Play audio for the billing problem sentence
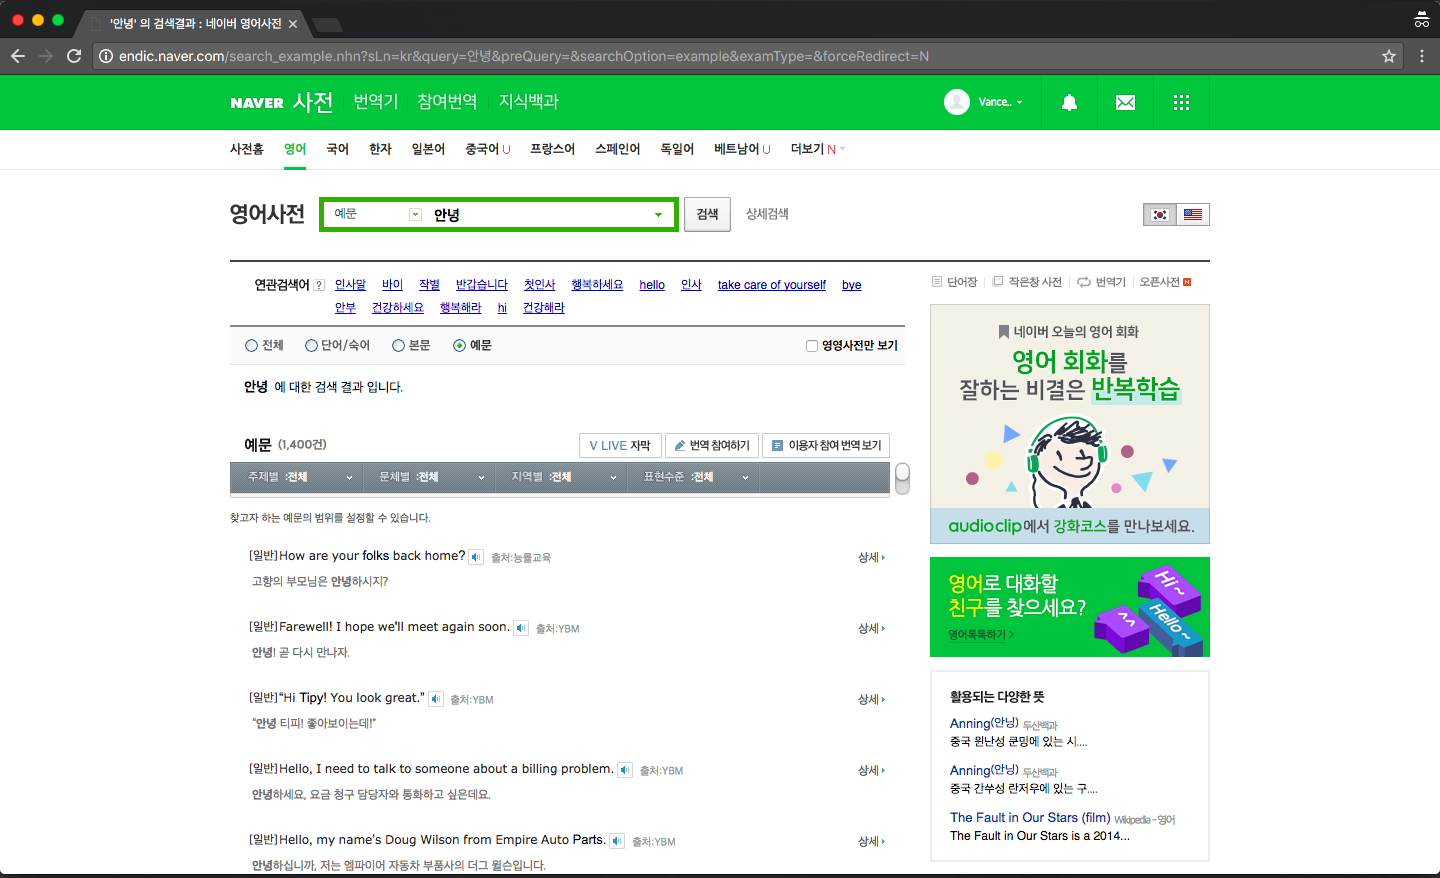This screenshot has height=878, width=1440. coord(625,770)
